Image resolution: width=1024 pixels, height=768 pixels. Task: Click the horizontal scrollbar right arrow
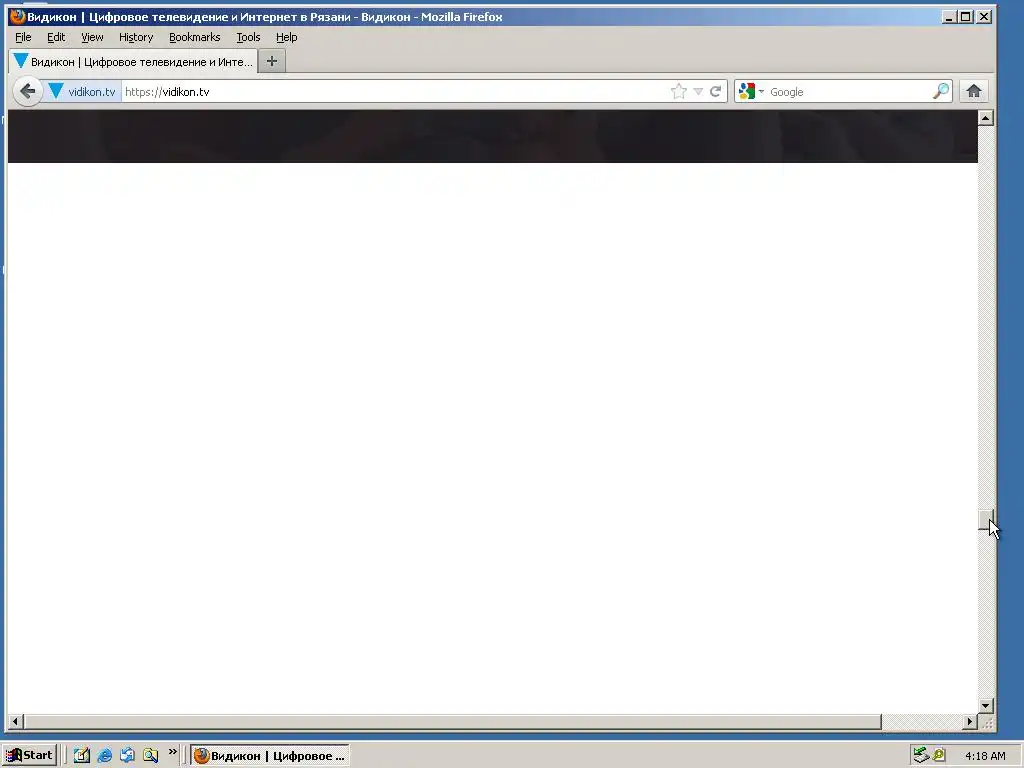pos(970,722)
